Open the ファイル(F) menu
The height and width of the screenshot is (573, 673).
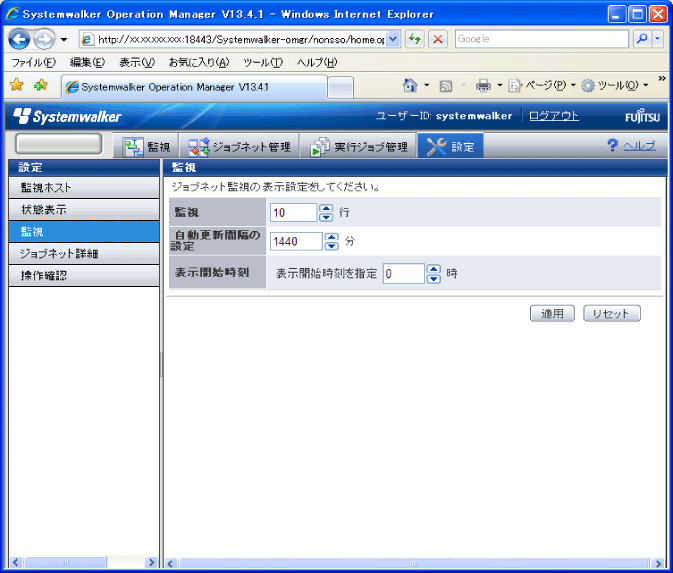33,63
